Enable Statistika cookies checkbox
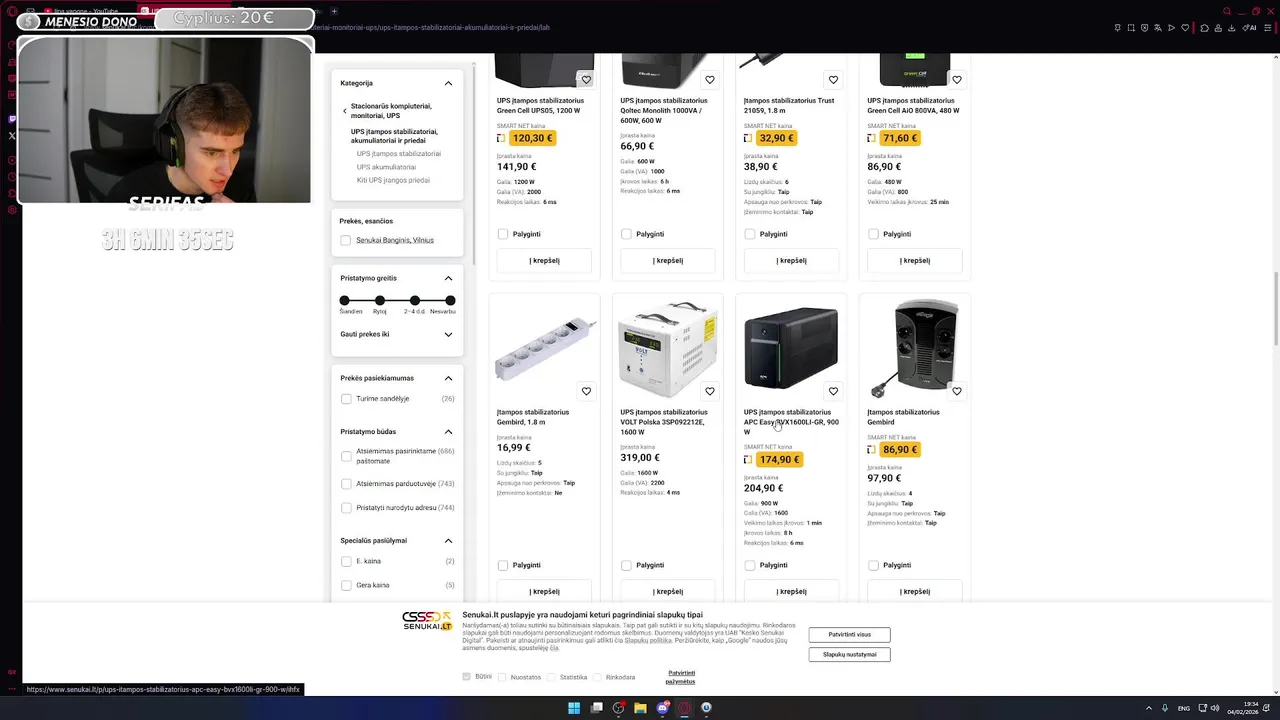 pyautogui.click(x=550, y=677)
